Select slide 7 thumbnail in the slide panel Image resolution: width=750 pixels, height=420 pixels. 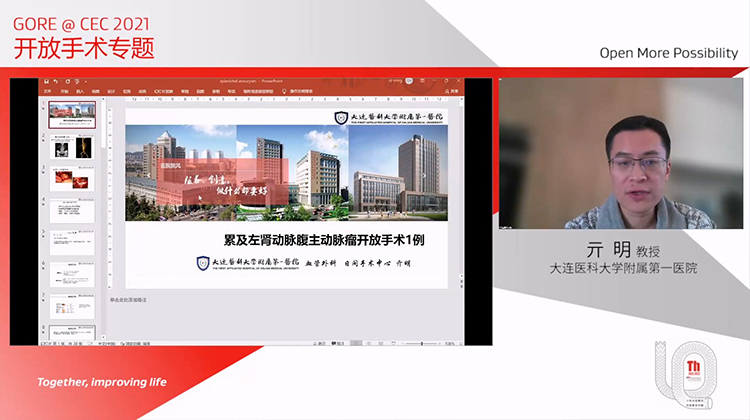pos(72,307)
